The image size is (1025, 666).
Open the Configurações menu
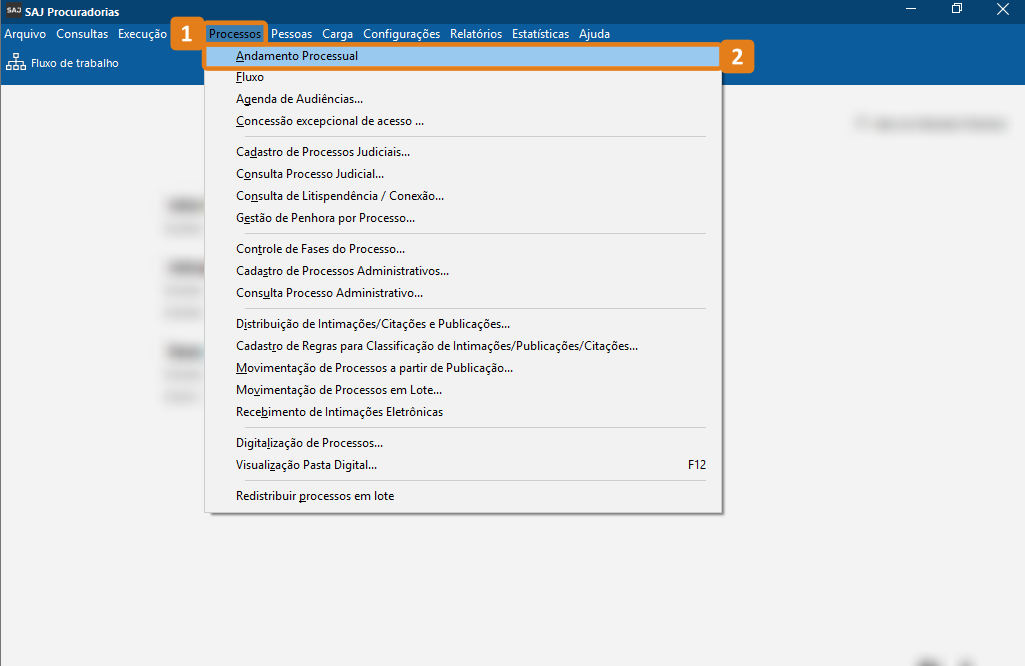click(x=401, y=34)
